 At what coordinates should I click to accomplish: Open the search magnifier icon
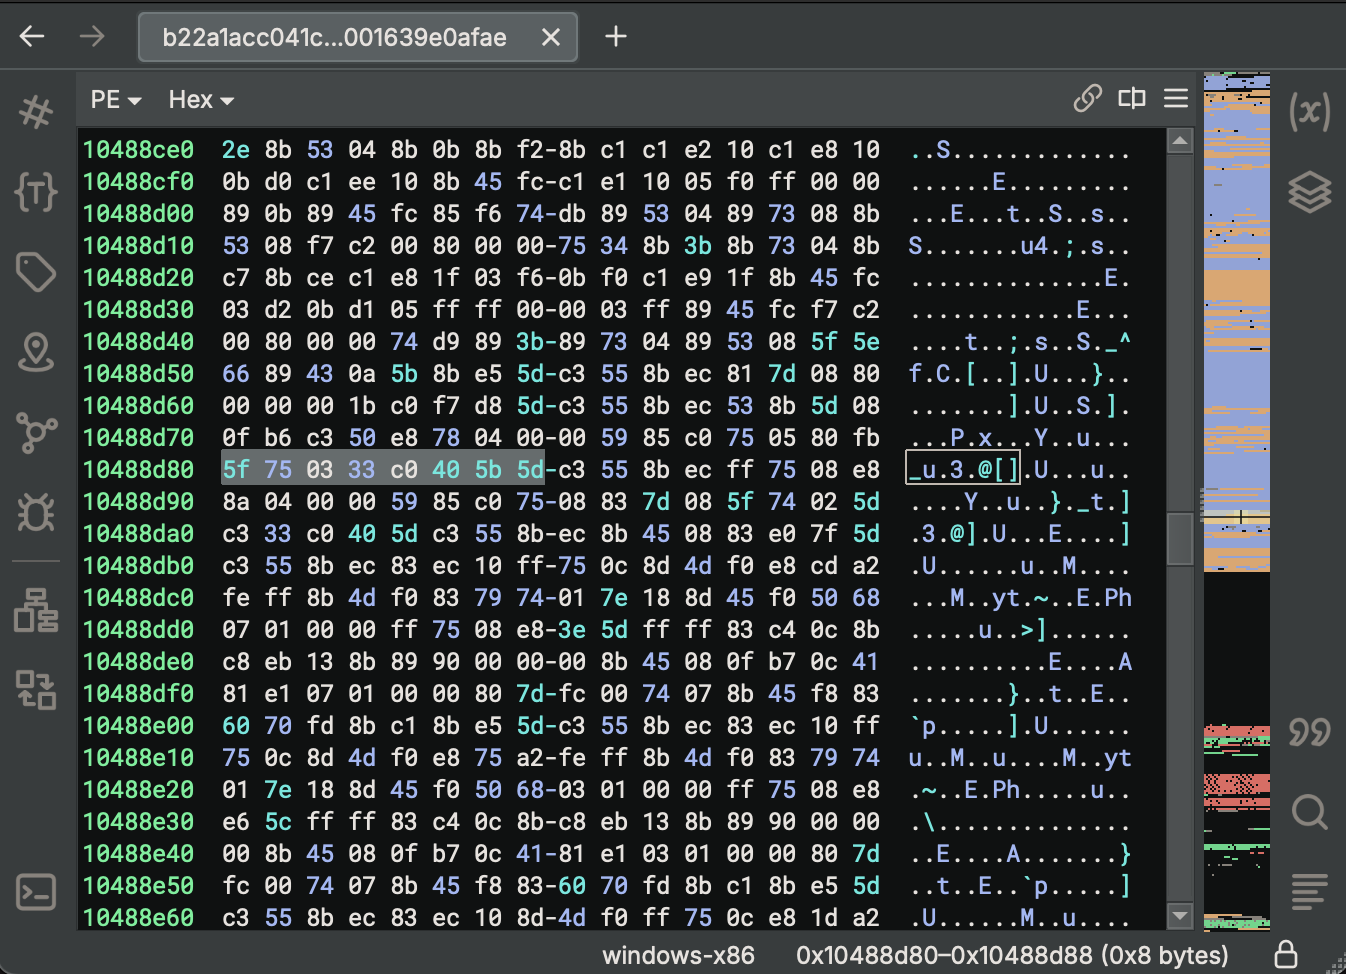1309,812
